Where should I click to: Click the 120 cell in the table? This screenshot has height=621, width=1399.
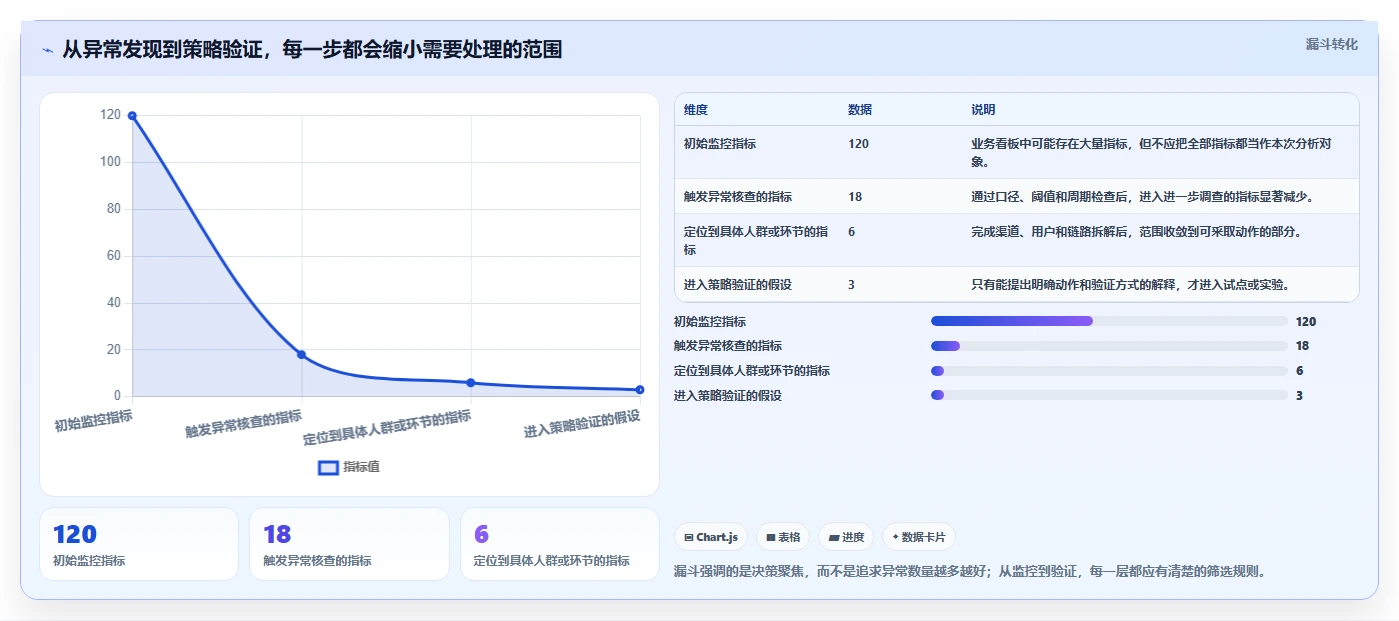tap(858, 144)
